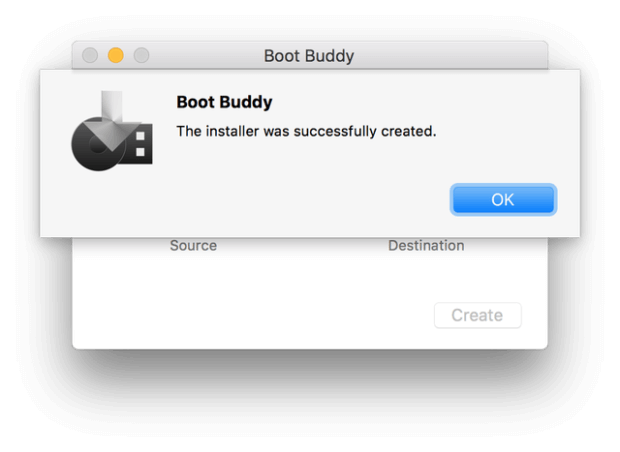Screen dimensions: 620x452
Task: Click the dimmed Create button
Action: (x=477, y=315)
